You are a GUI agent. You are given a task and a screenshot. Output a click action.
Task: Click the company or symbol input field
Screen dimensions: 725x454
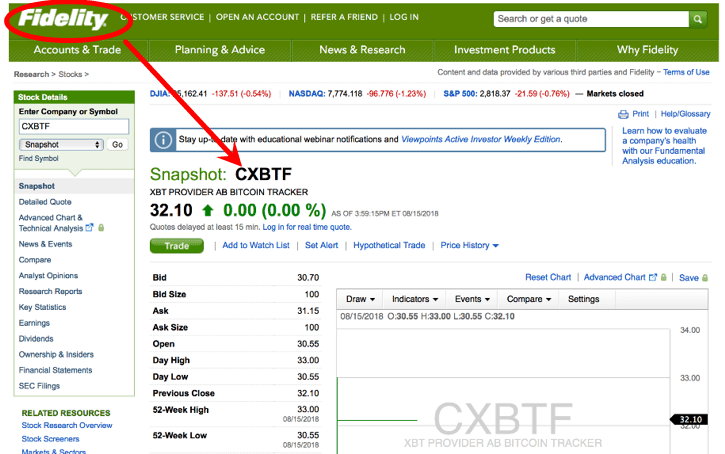coord(74,126)
